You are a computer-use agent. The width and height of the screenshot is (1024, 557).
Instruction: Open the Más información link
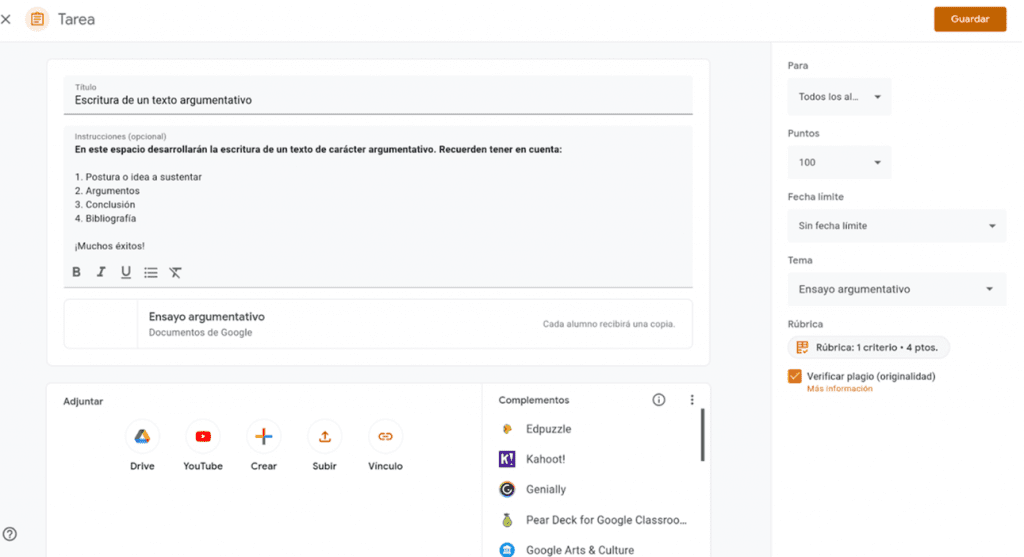[x=839, y=389]
